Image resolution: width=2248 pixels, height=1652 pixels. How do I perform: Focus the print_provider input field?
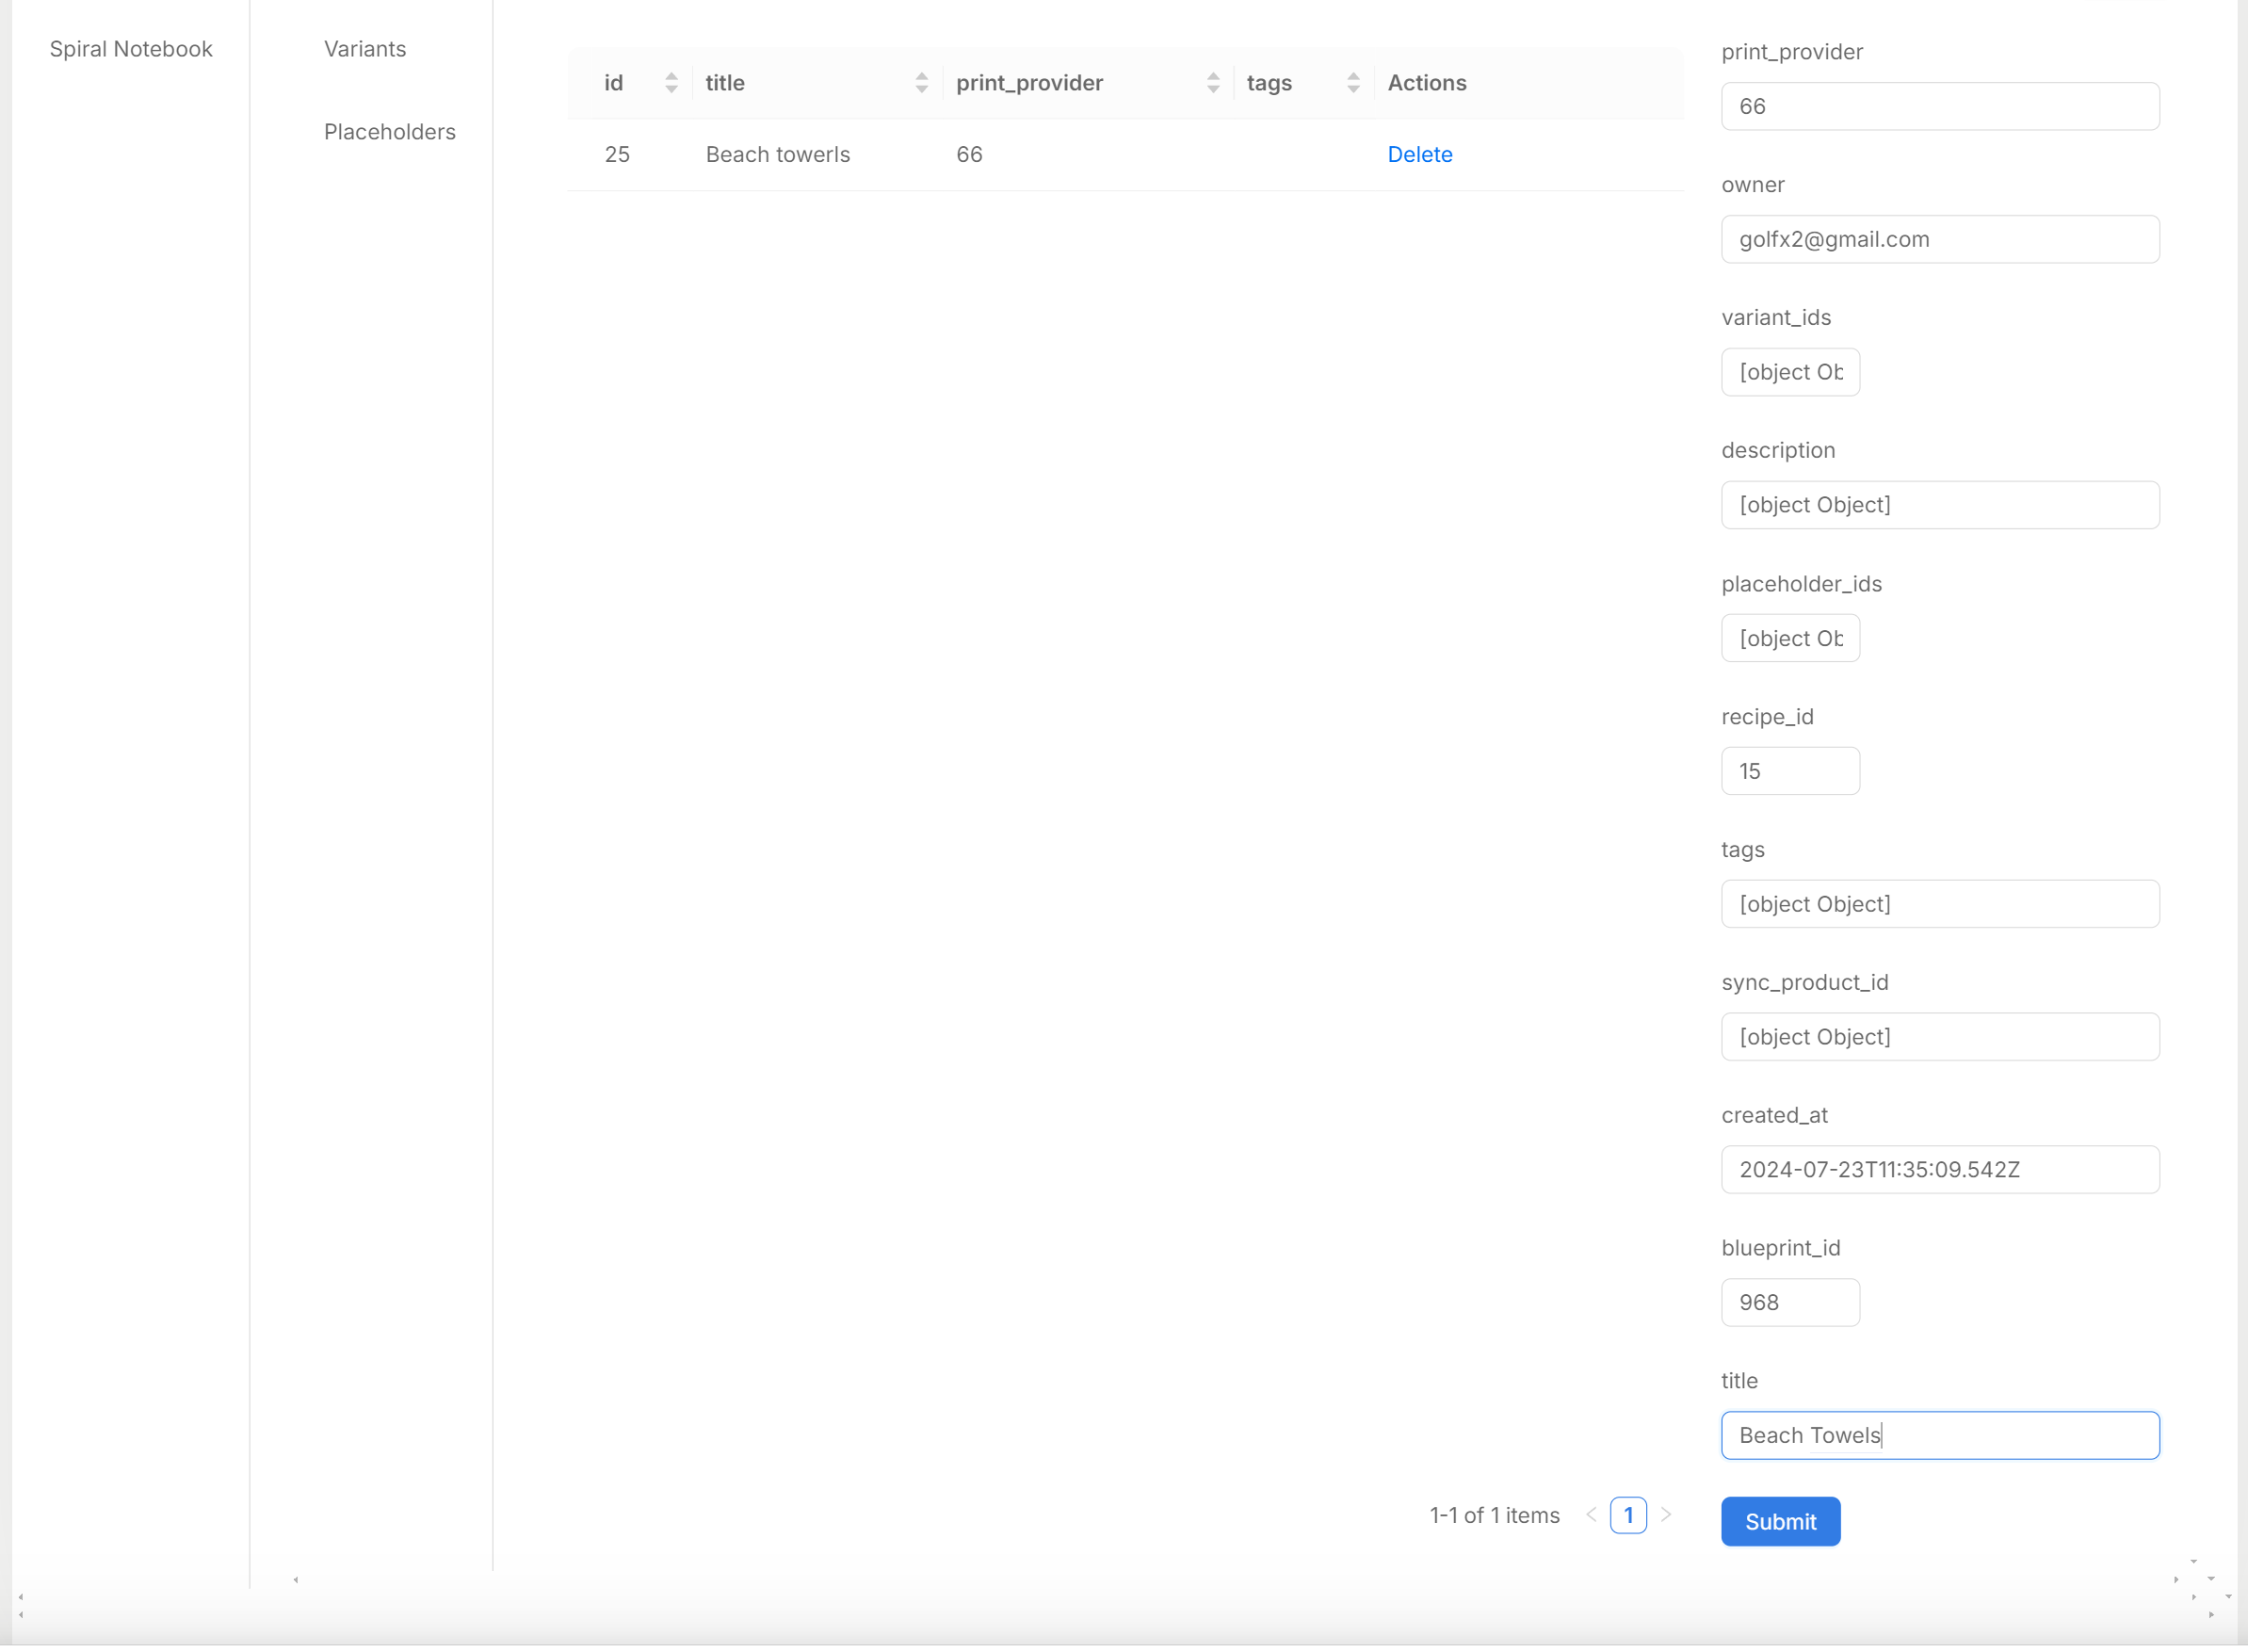(1940, 106)
